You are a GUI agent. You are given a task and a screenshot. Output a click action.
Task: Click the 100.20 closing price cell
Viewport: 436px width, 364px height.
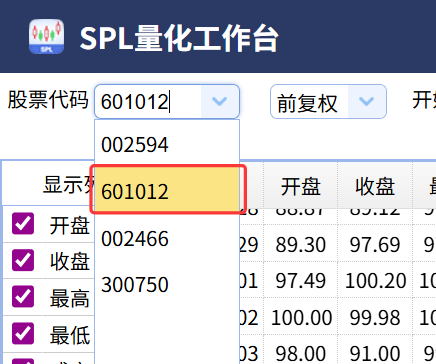coord(375,281)
